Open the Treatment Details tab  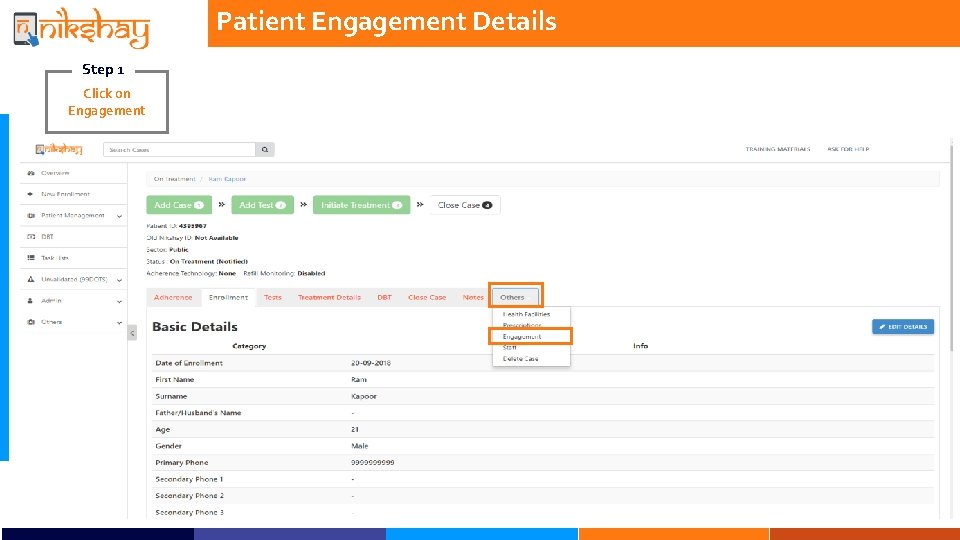pos(329,297)
